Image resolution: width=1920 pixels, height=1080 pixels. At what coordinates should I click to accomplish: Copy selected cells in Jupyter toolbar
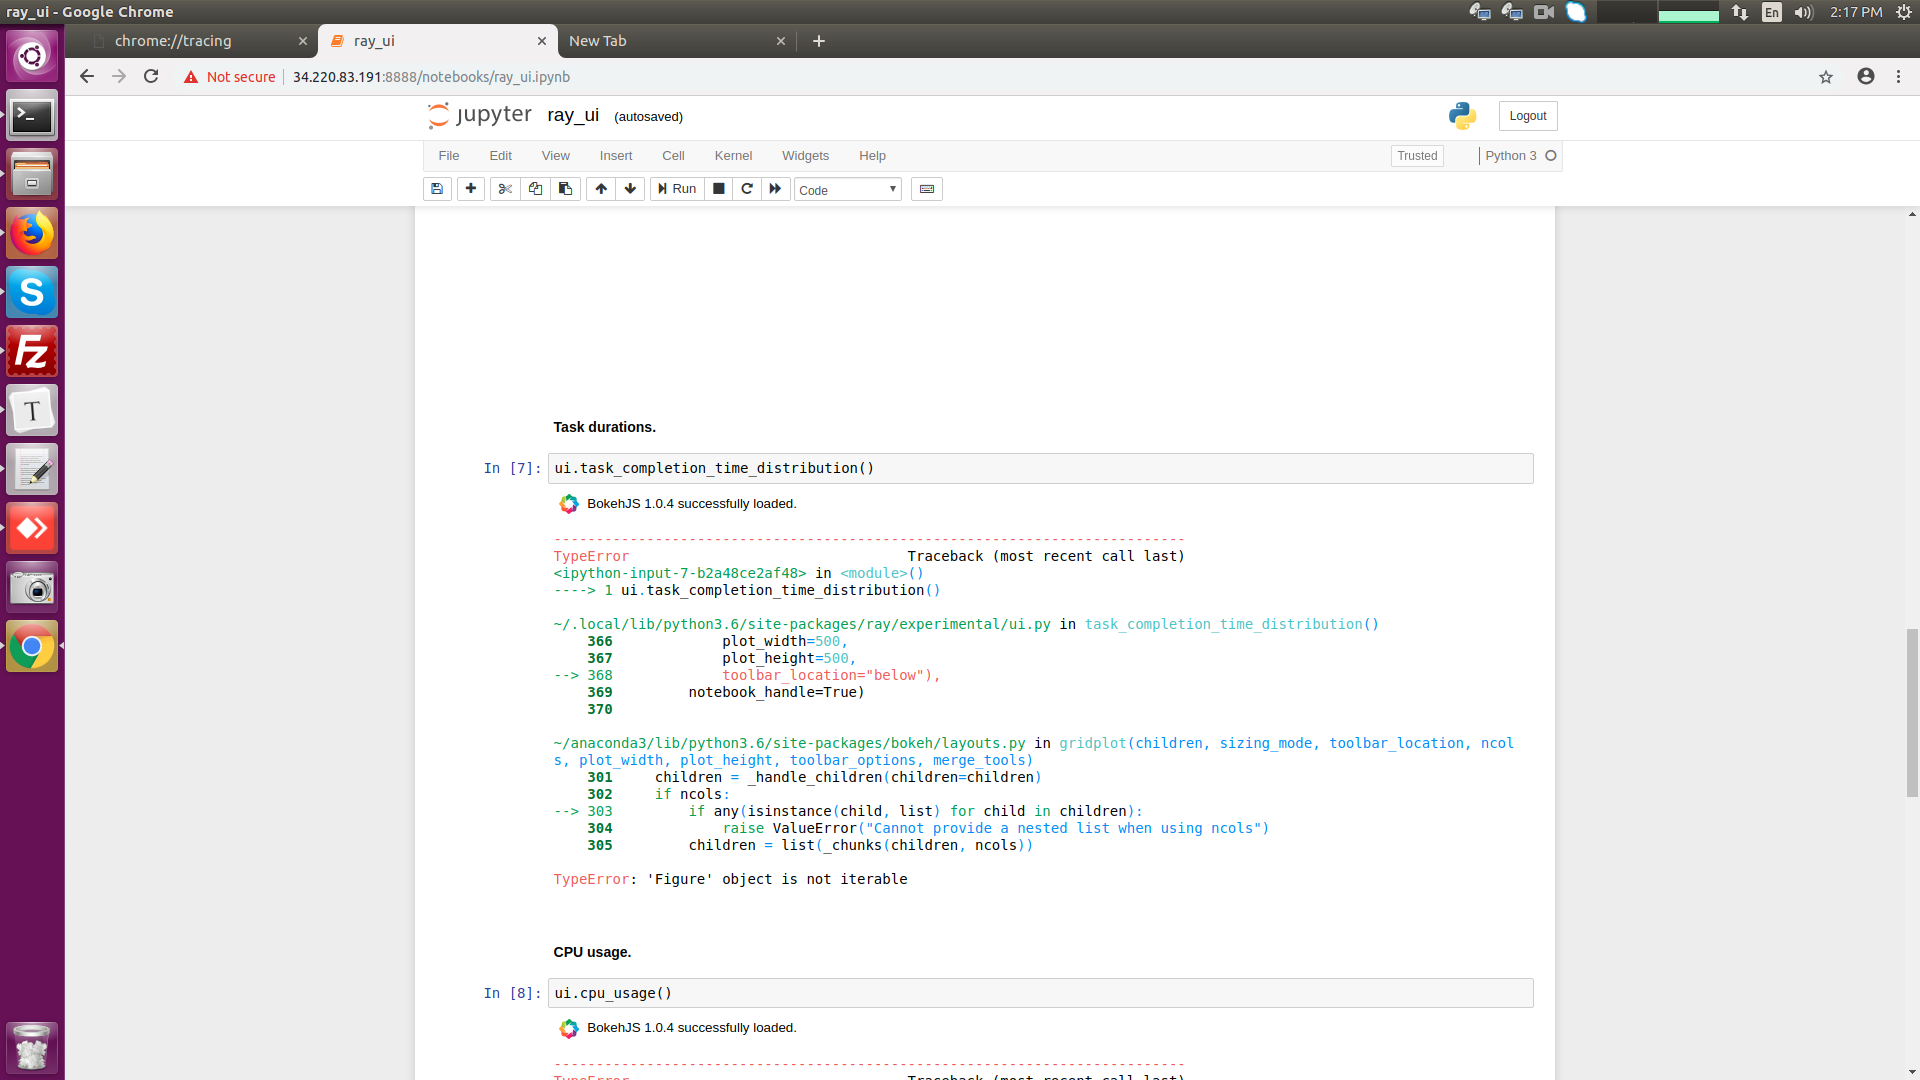click(535, 189)
